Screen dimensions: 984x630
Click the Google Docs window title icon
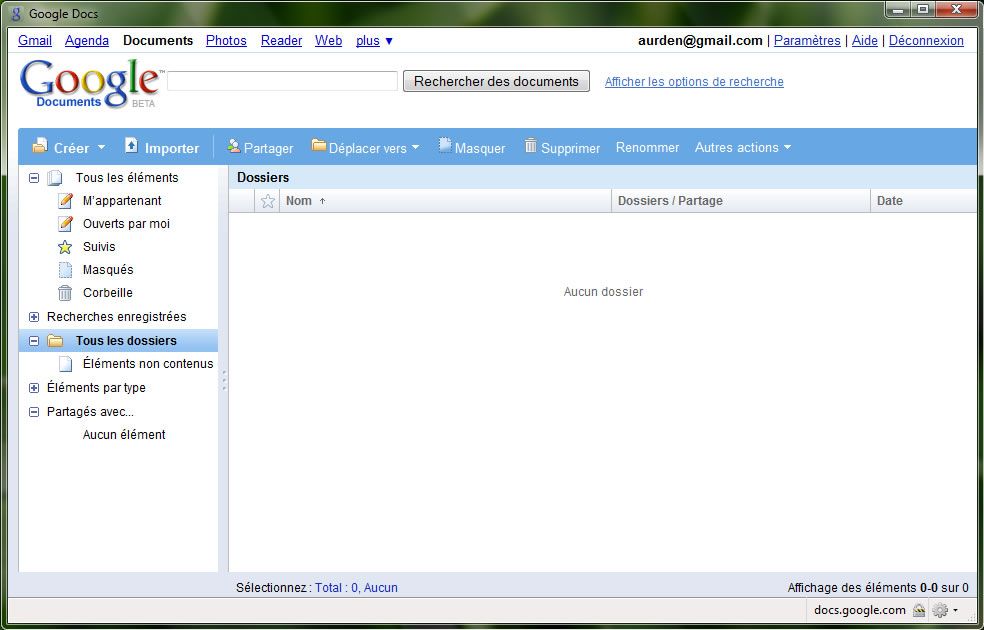[17, 13]
